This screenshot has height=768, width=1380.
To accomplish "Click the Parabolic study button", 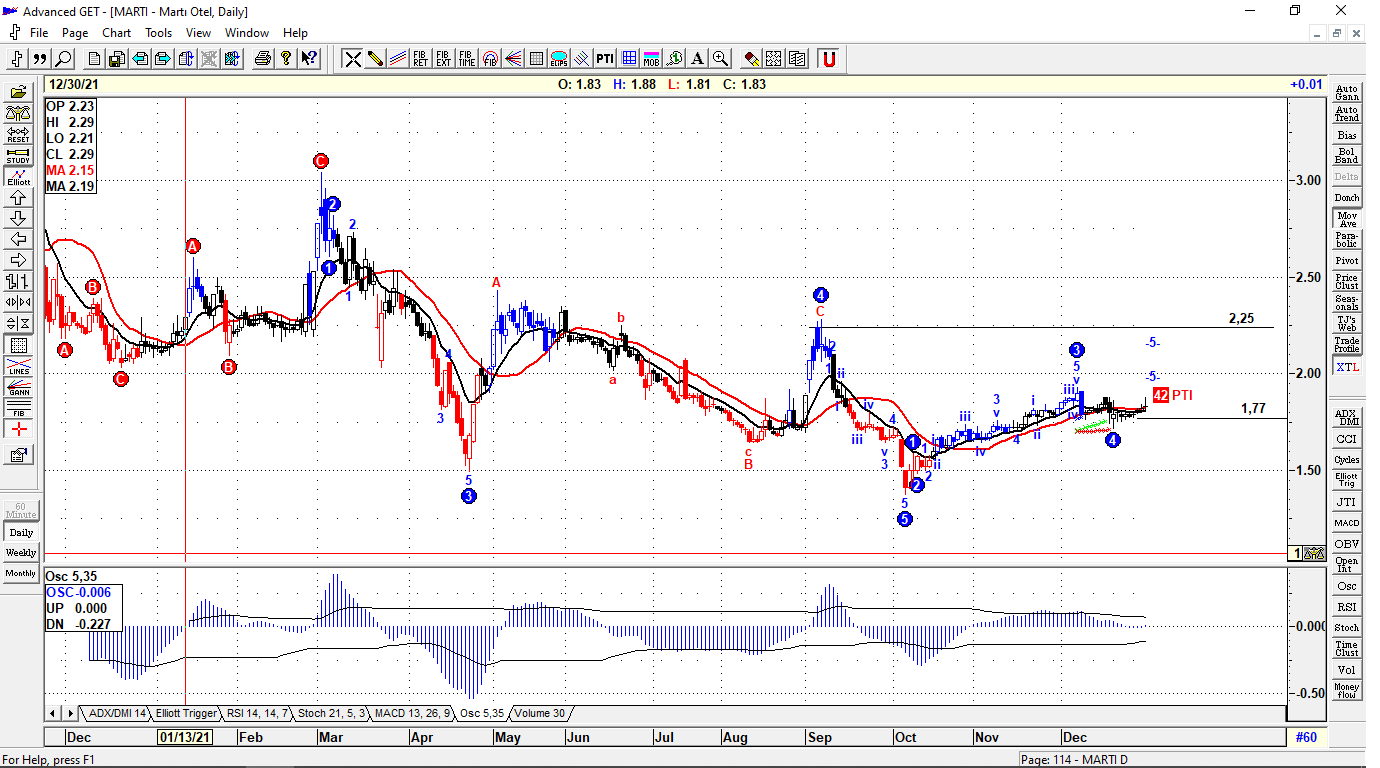I will point(1347,240).
